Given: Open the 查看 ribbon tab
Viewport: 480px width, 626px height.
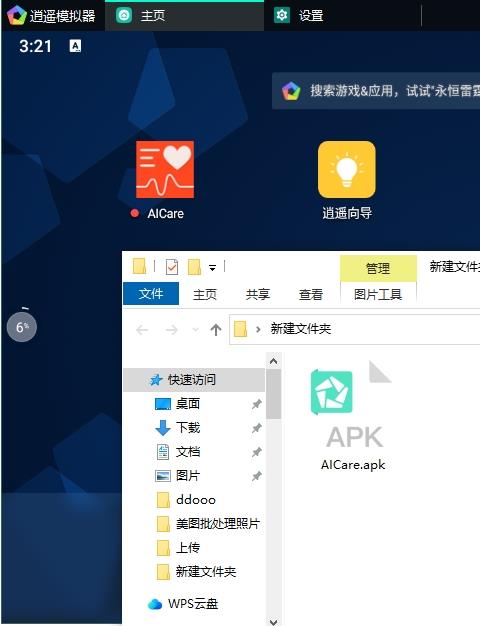Looking at the screenshot, I should click(x=310, y=294).
